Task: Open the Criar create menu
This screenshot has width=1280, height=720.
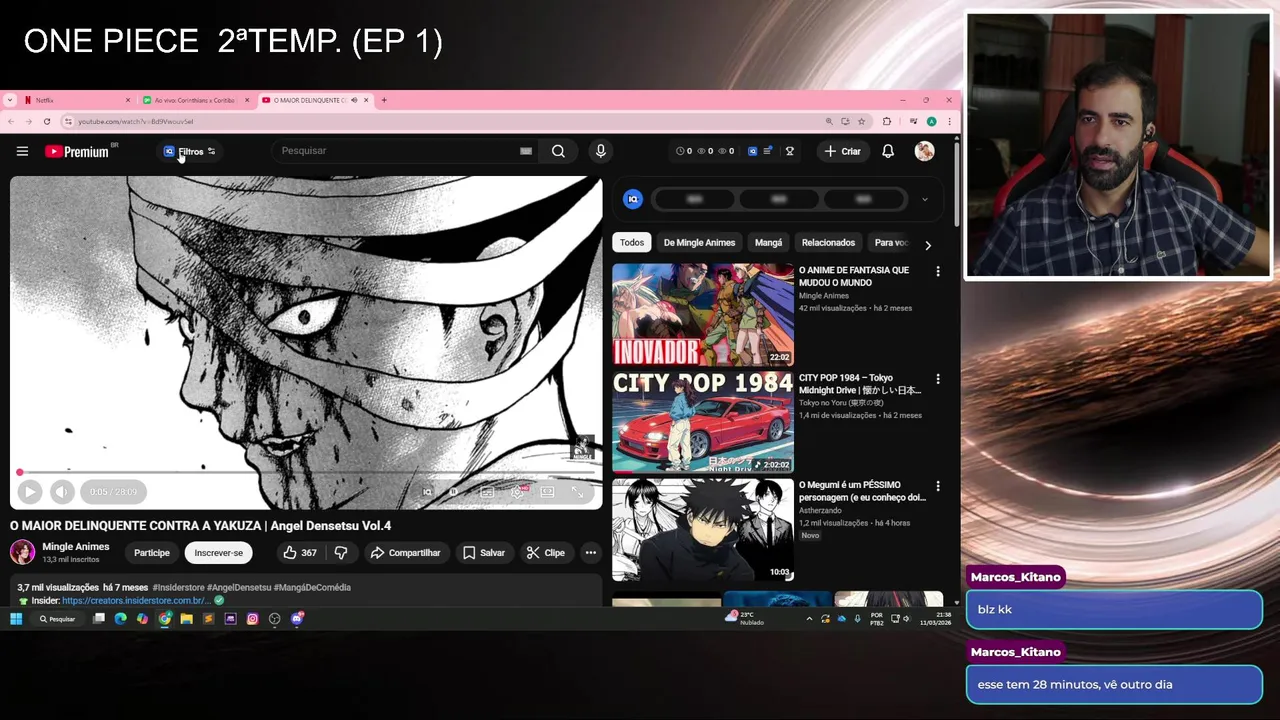Action: (x=842, y=151)
